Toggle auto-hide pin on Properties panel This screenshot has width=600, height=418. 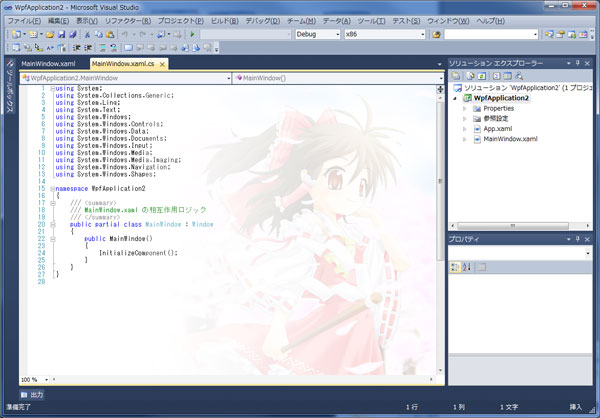click(x=578, y=239)
